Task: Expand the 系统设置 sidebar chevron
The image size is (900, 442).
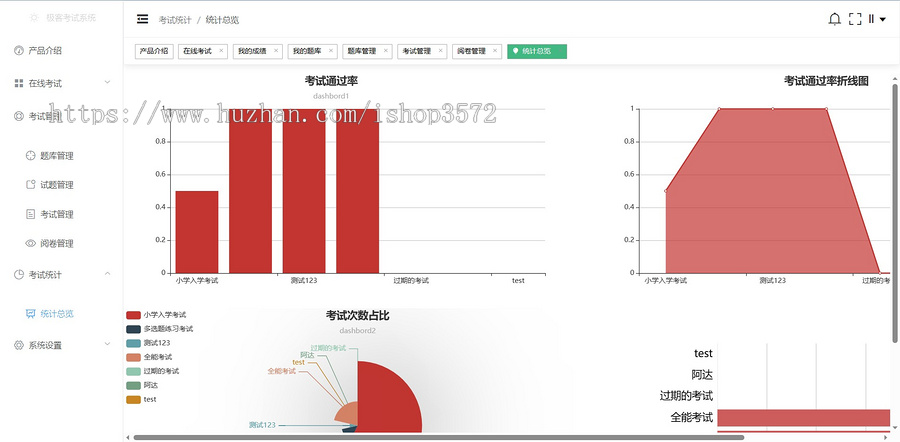Action: 107,344
